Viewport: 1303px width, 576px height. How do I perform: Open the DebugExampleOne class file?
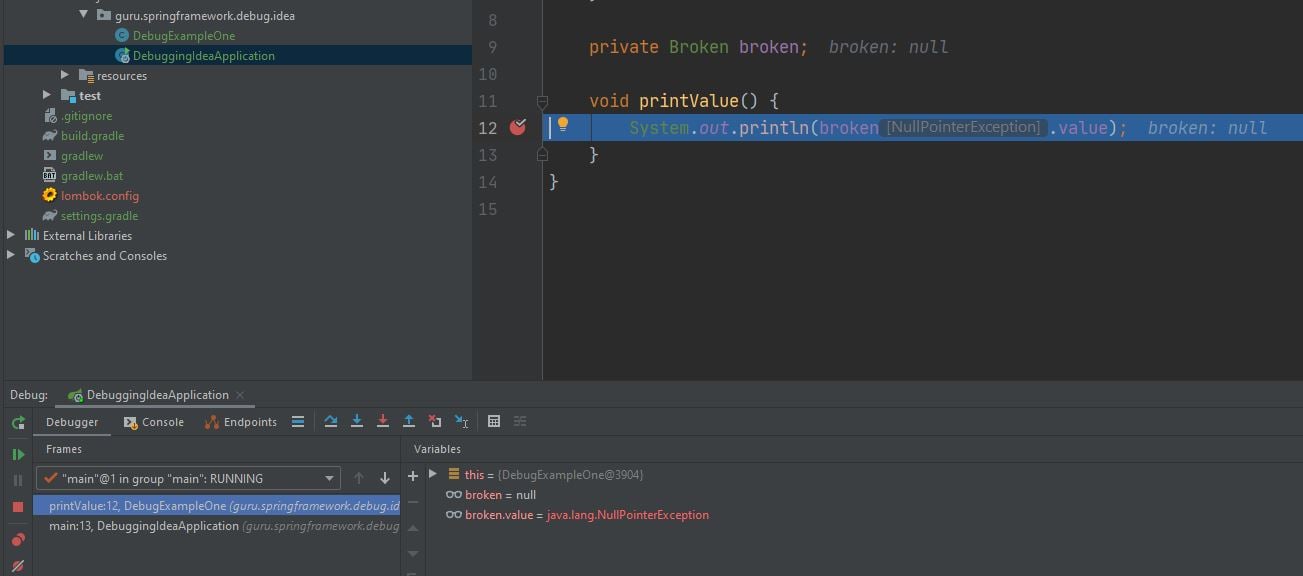tap(184, 36)
